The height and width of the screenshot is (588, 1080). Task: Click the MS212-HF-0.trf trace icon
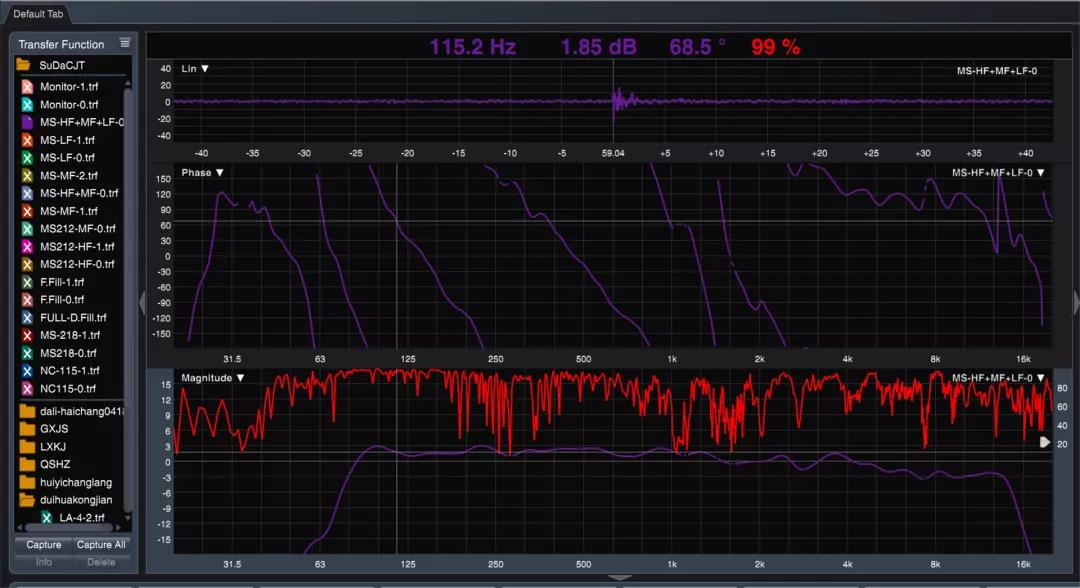point(27,264)
